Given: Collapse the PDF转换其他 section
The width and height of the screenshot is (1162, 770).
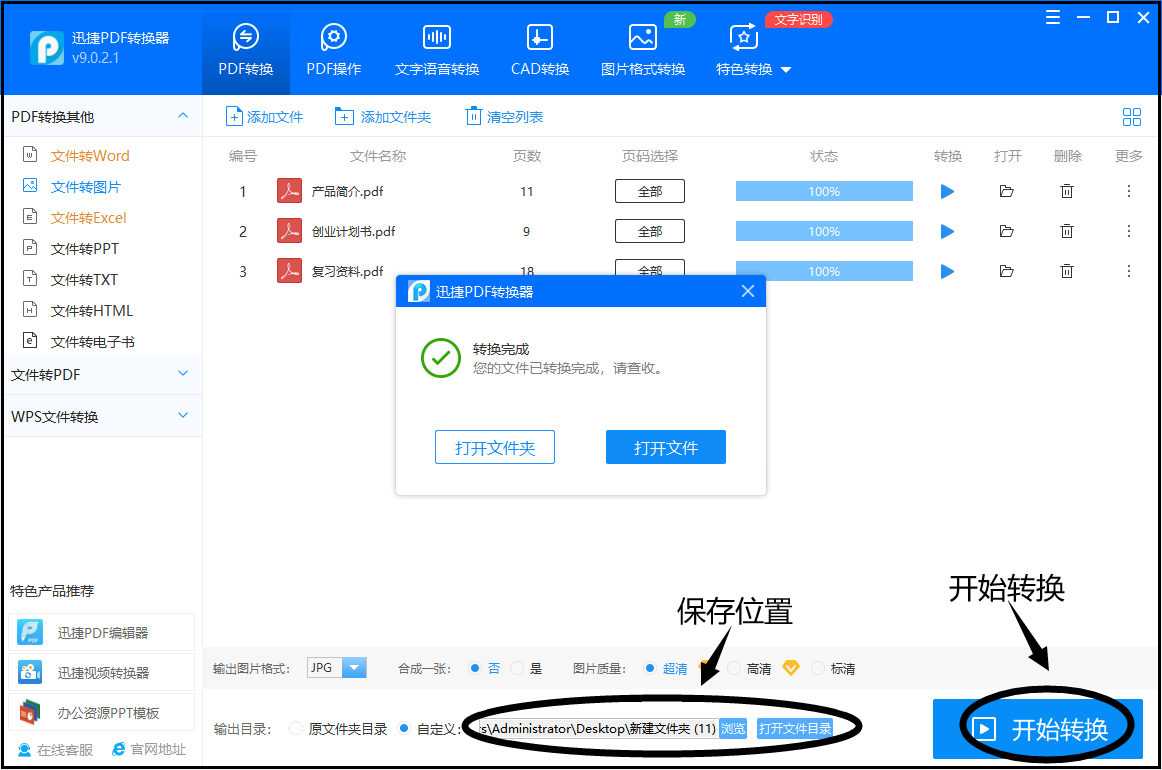Looking at the screenshot, I should 183,116.
